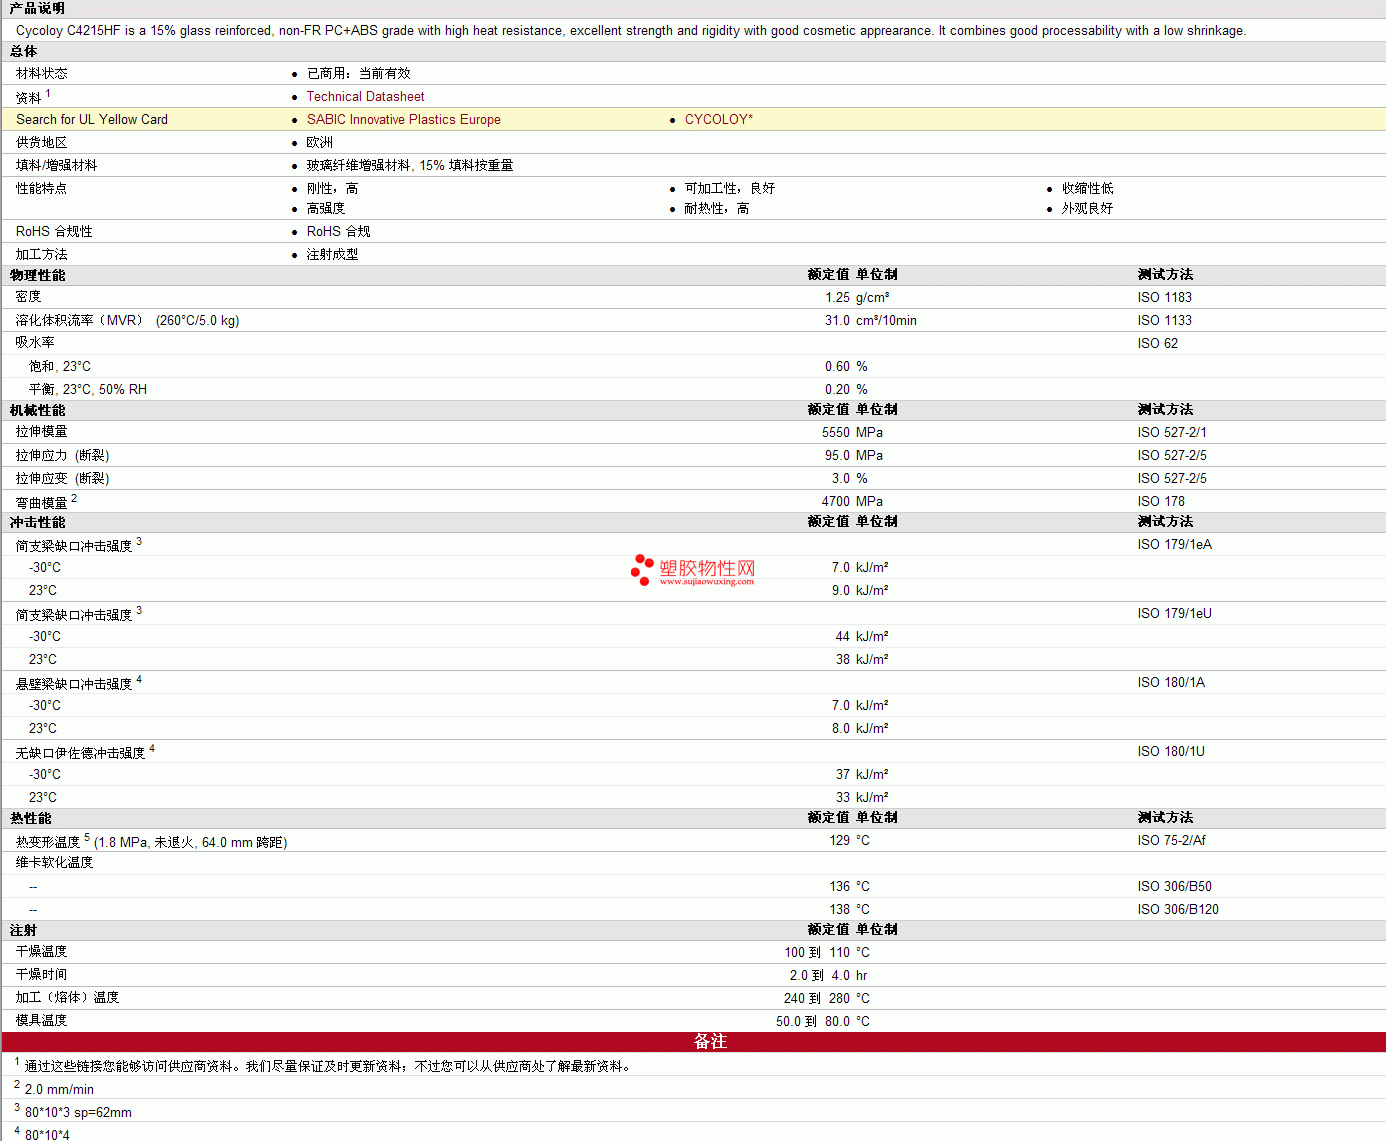
Task: Select the 'Search for UL Yellow Card' row label
Action: (x=92, y=119)
